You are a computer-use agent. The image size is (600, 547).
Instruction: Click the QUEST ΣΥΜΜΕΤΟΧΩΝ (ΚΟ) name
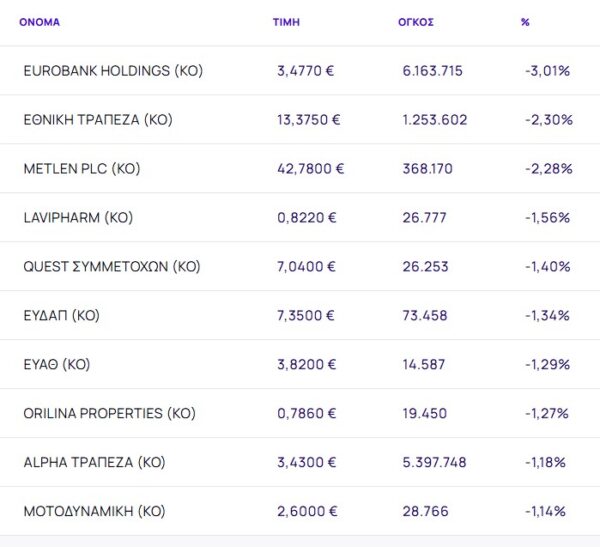112,267
